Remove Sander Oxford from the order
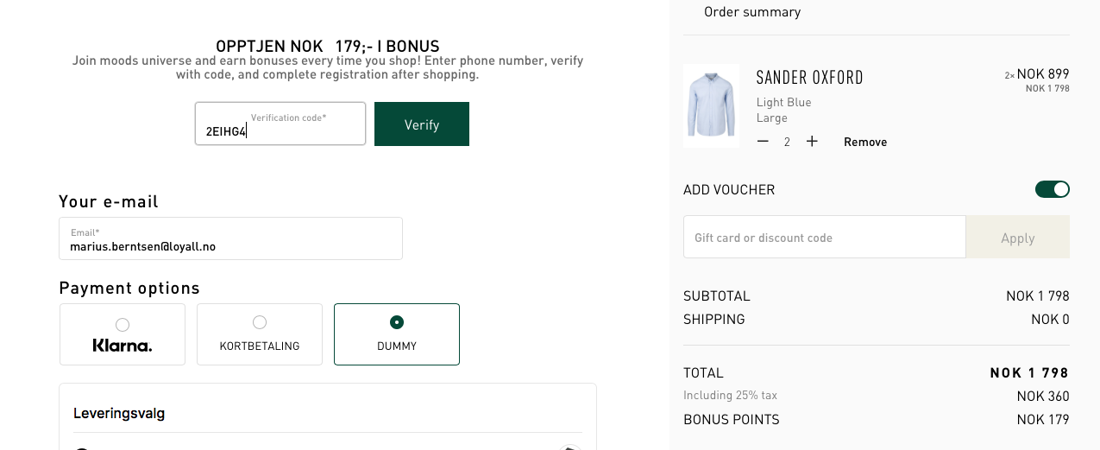The height and width of the screenshot is (450, 1100). (x=865, y=142)
